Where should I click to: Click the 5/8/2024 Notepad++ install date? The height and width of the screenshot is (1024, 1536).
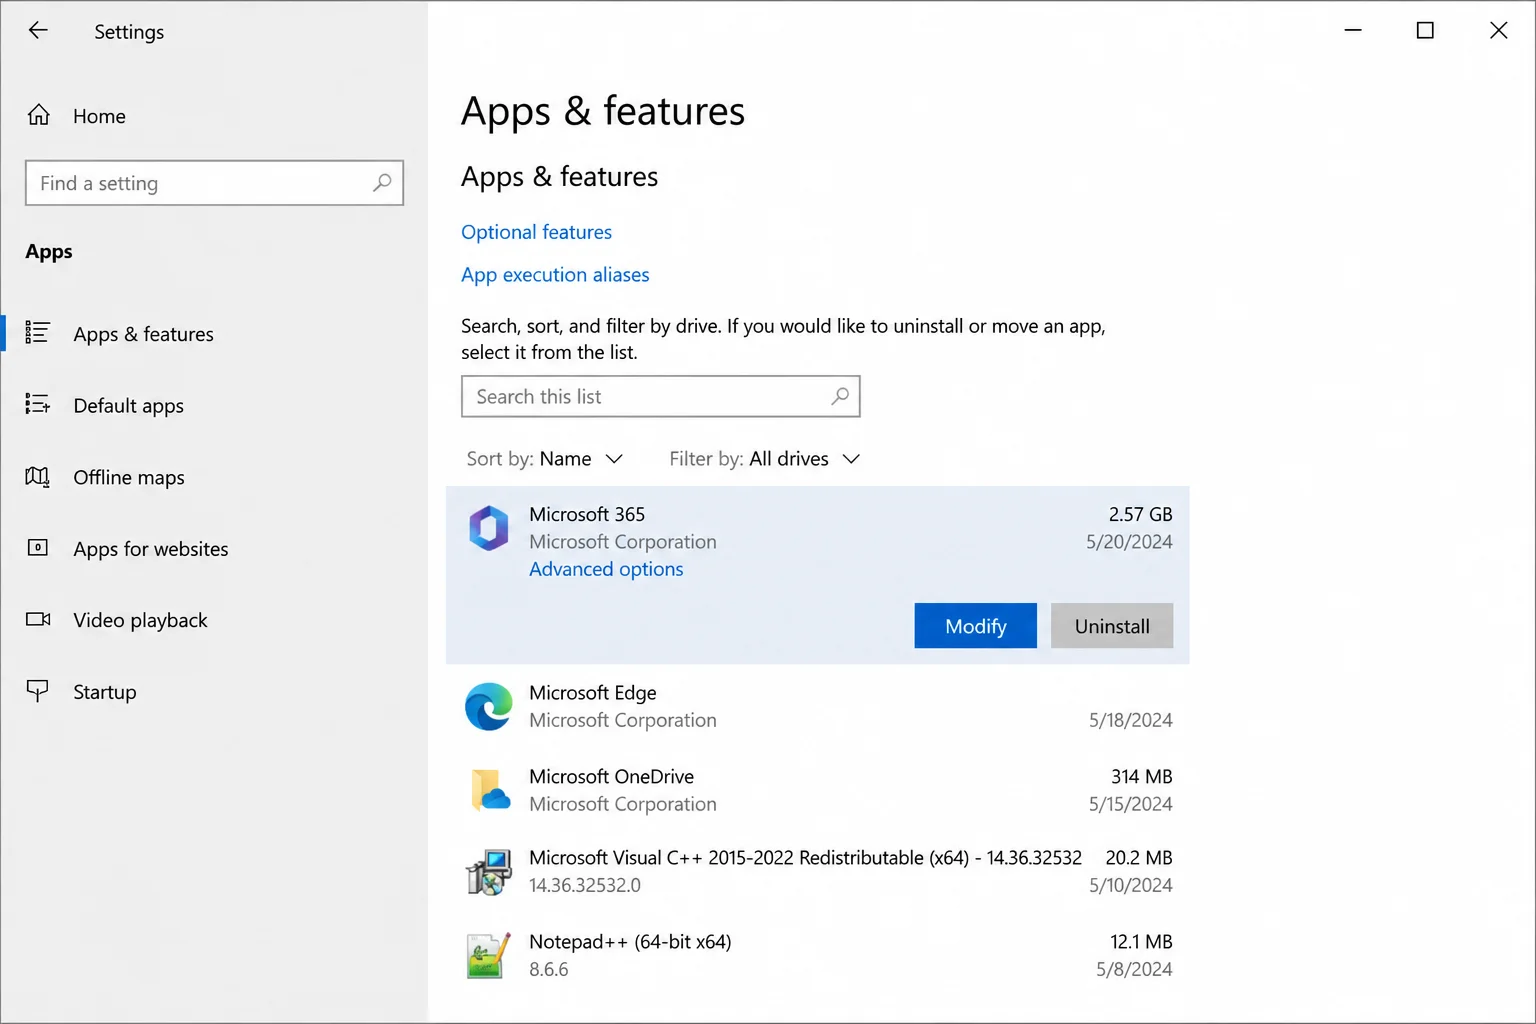(x=1134, y=969)
